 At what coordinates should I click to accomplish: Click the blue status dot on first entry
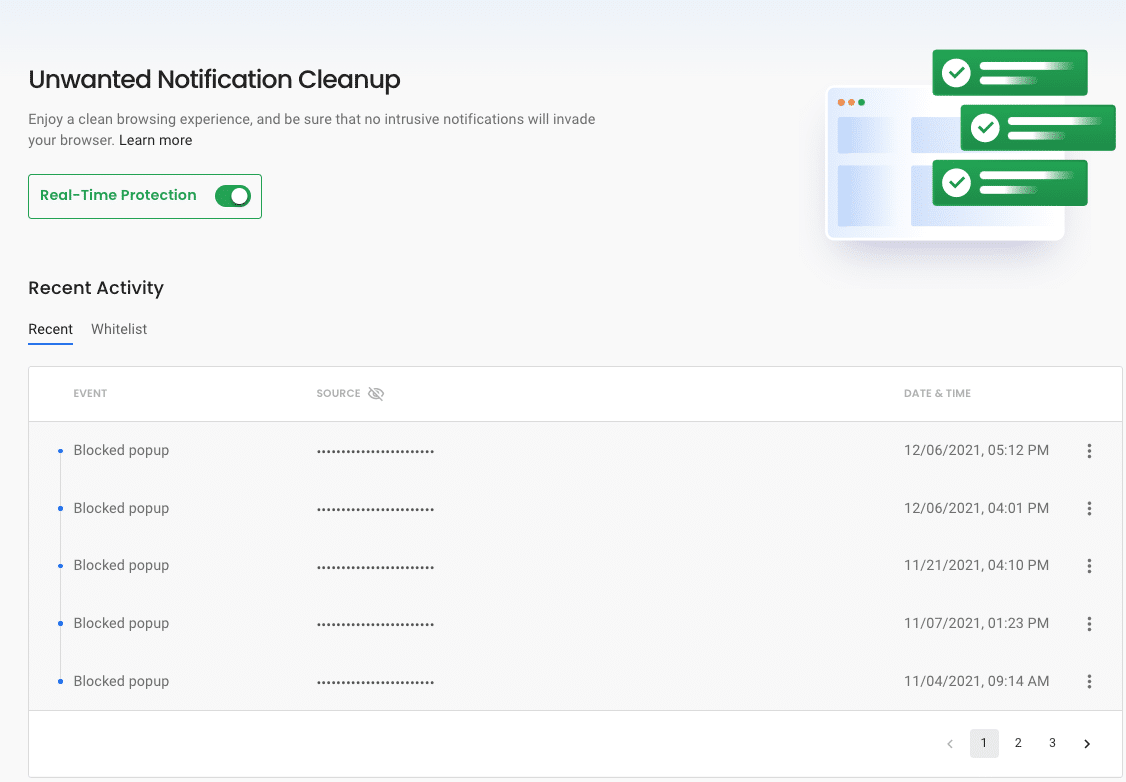[61, 450]
